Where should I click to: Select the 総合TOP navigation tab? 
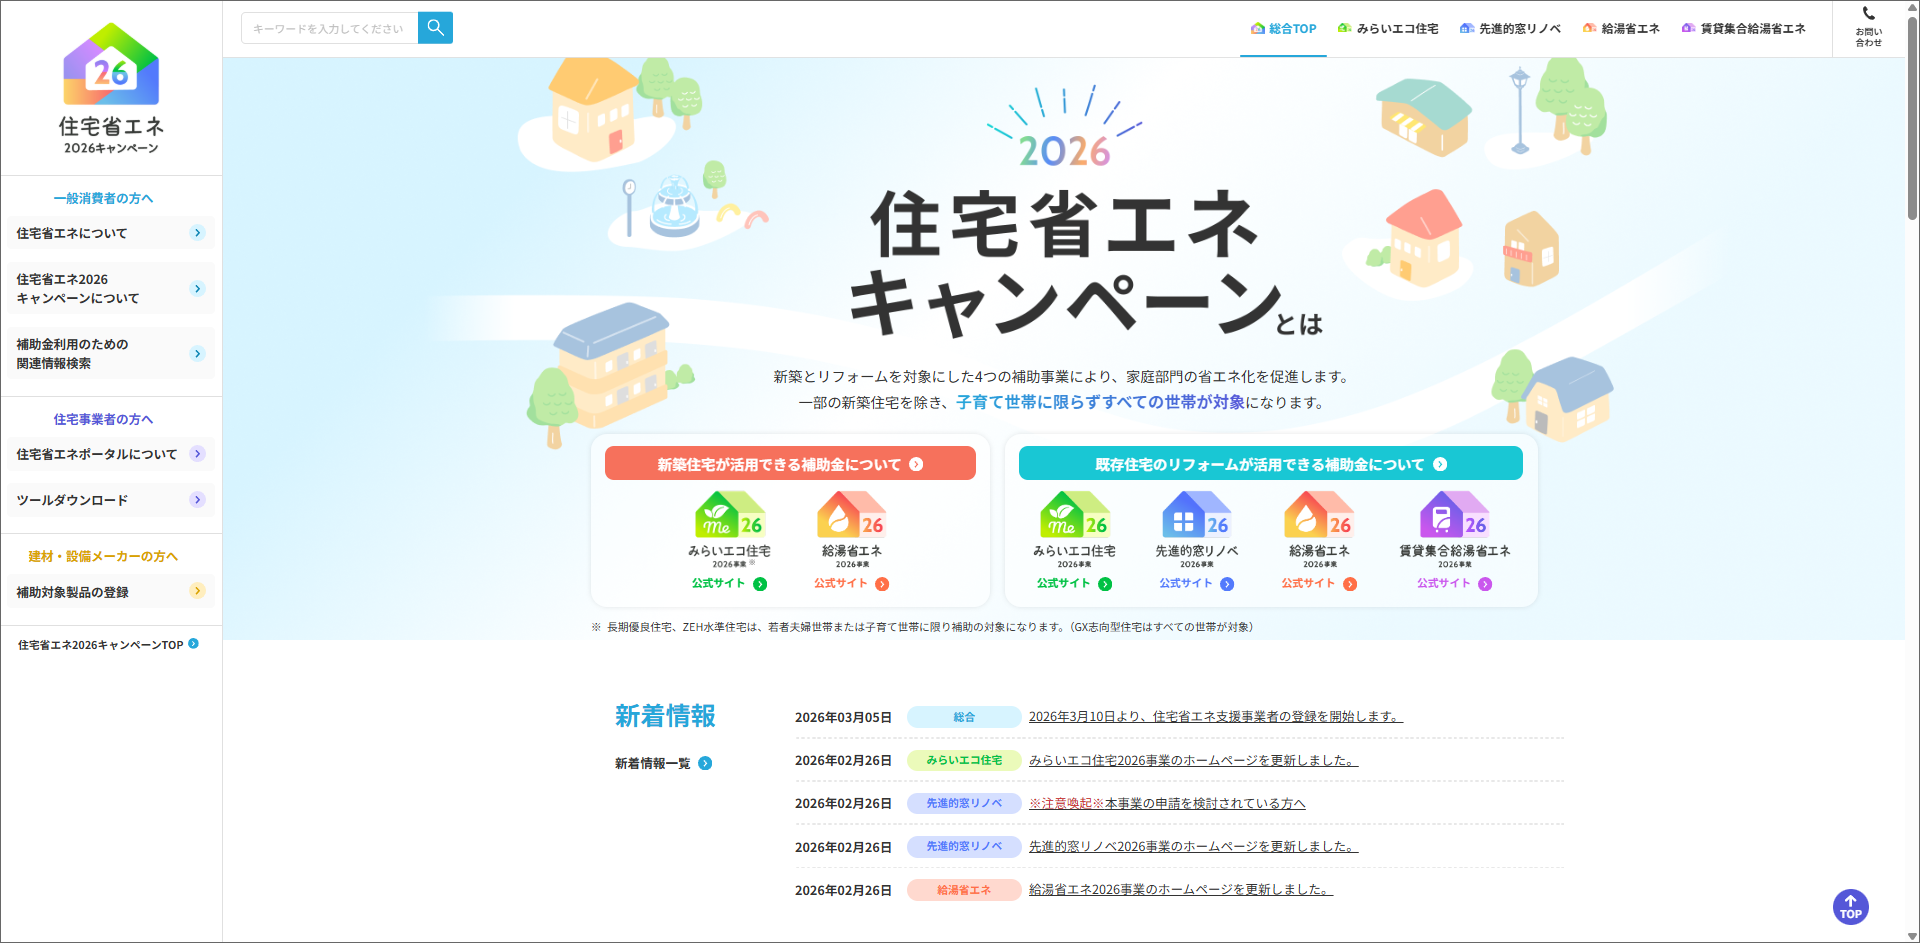click(x=1283, y=29)
